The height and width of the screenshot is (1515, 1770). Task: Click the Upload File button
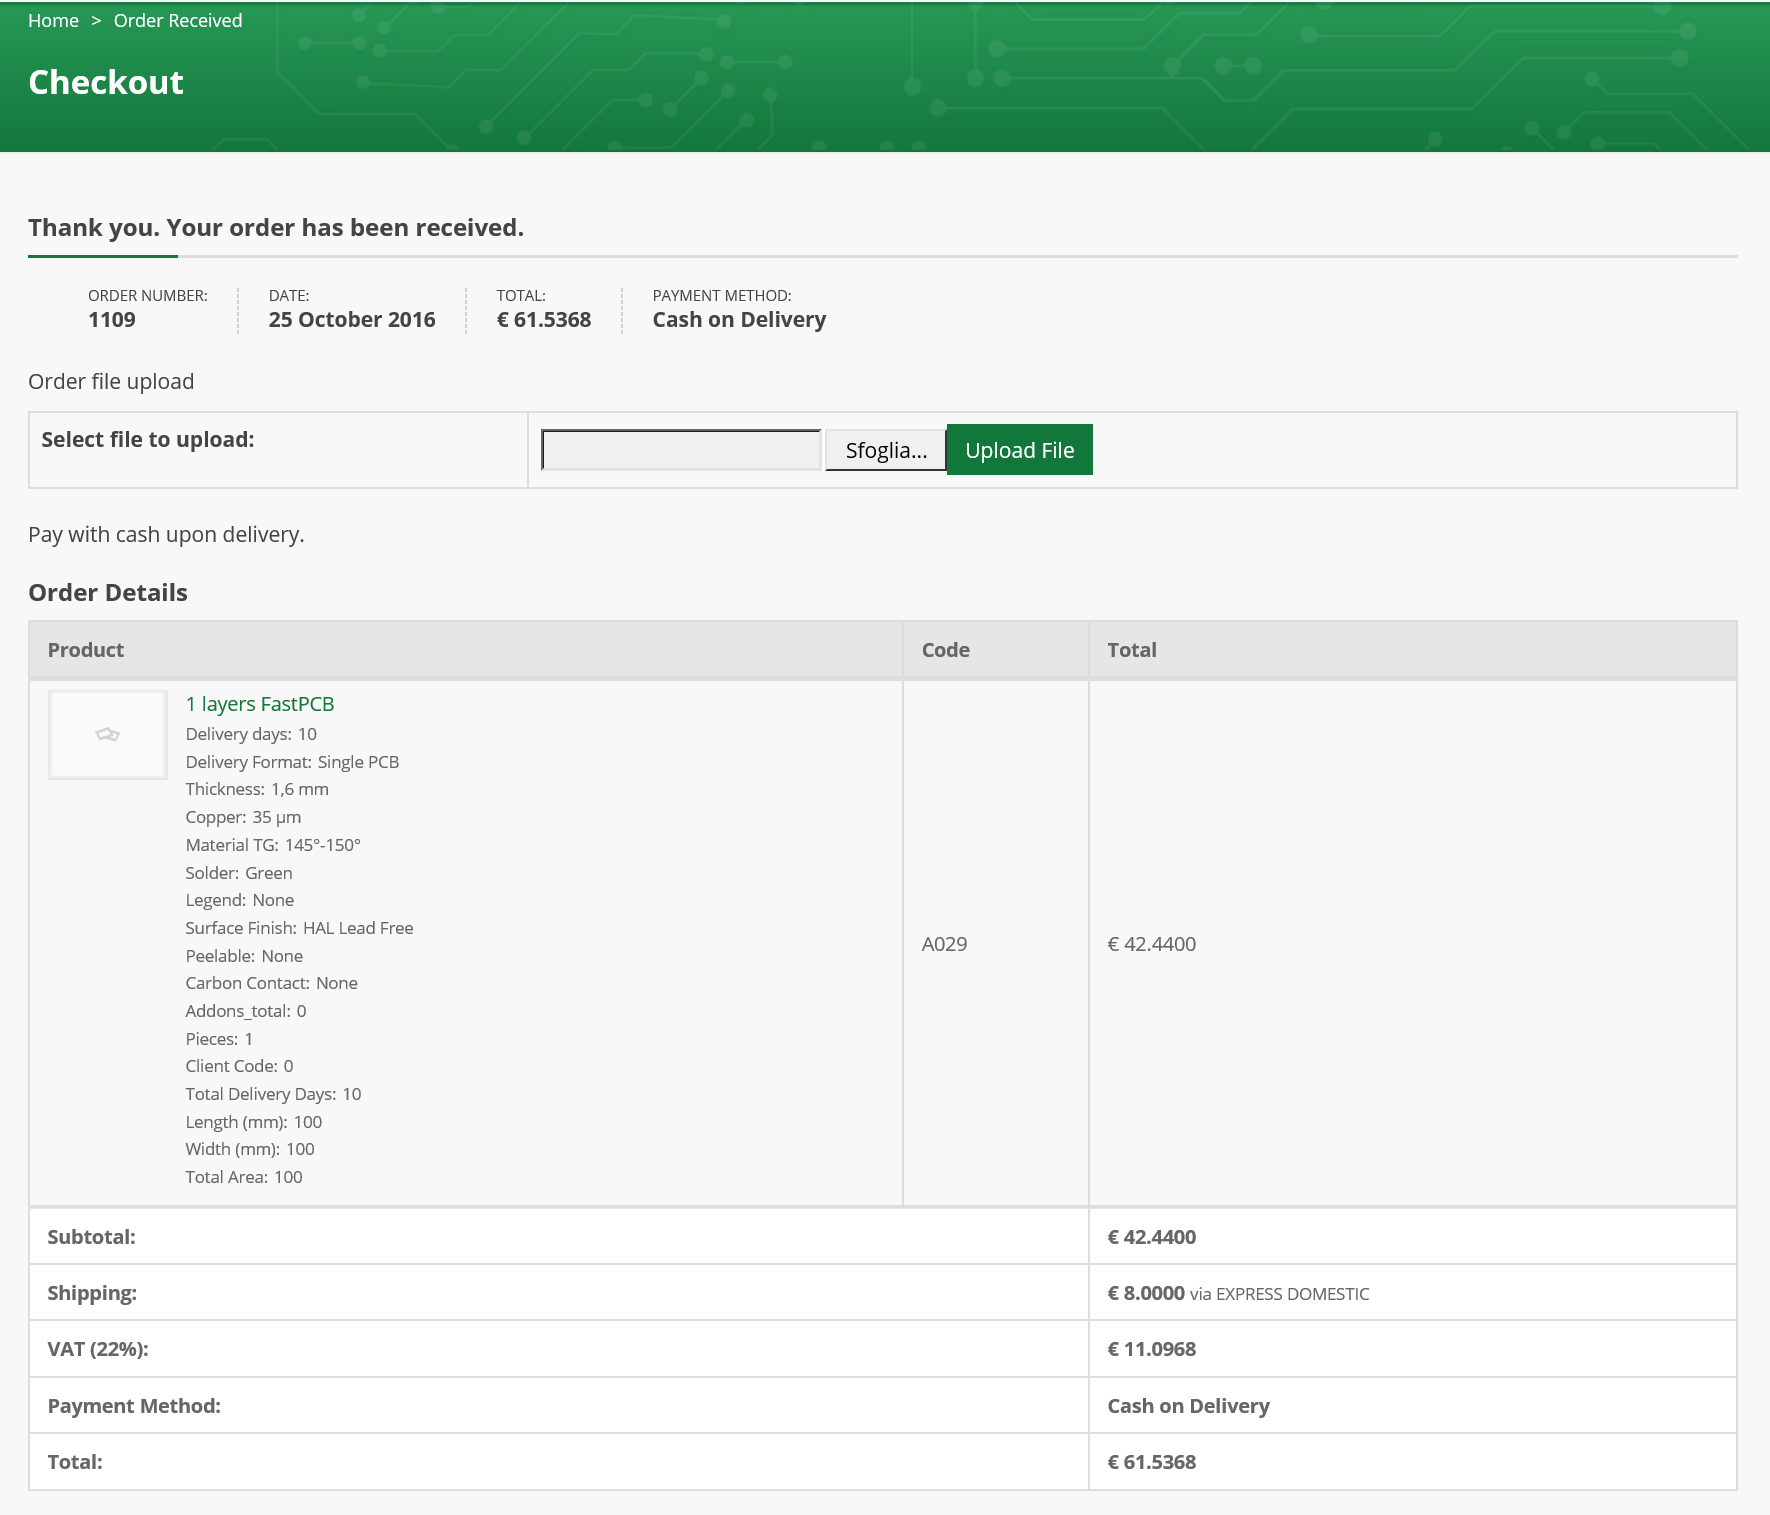(1020, 450)
